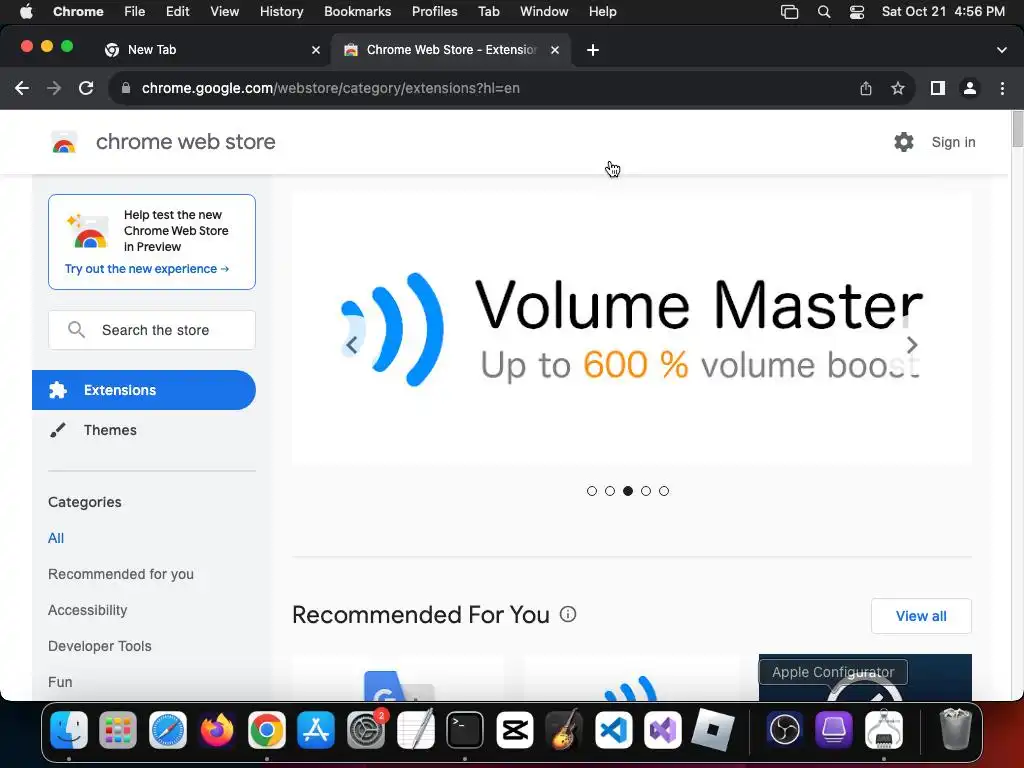Open Visual Studio Code from the Dock

[614, 729]
